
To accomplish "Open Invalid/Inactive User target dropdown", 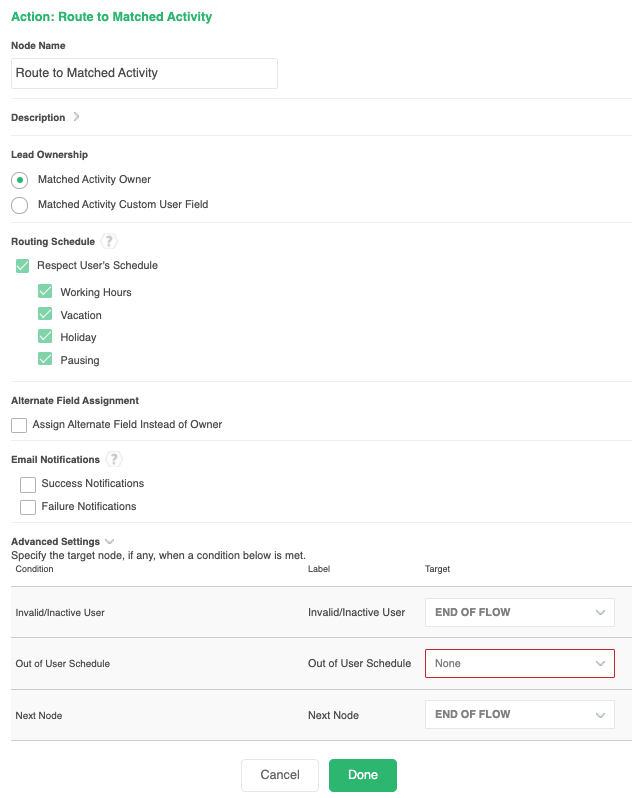I will coord(519,612).
